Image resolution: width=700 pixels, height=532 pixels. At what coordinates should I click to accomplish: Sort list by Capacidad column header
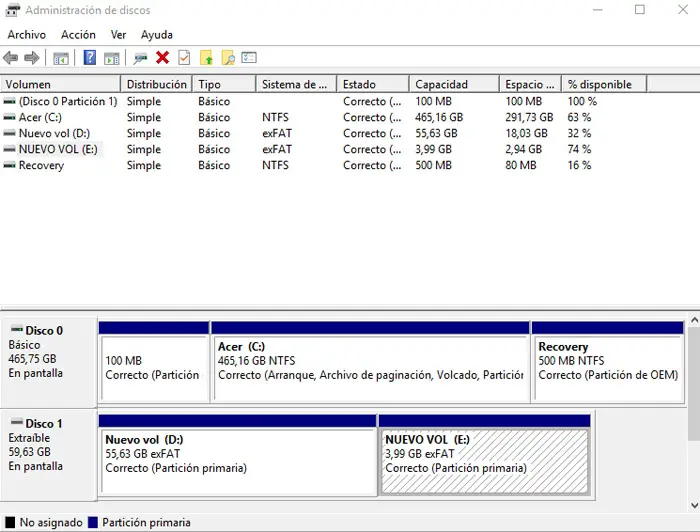(440, 85)
